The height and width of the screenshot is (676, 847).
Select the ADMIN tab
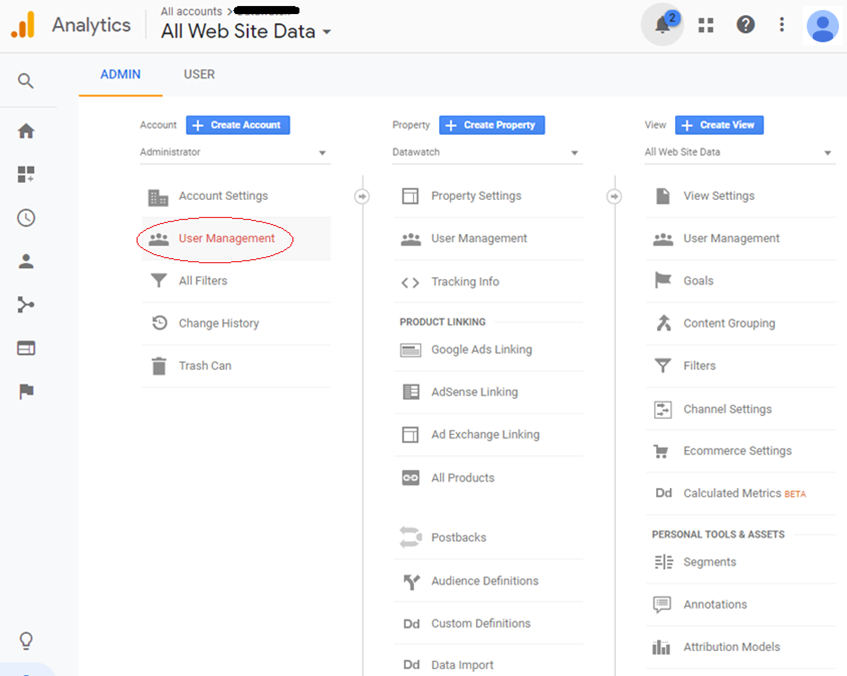pyautogui.click(x=121, y=75)
